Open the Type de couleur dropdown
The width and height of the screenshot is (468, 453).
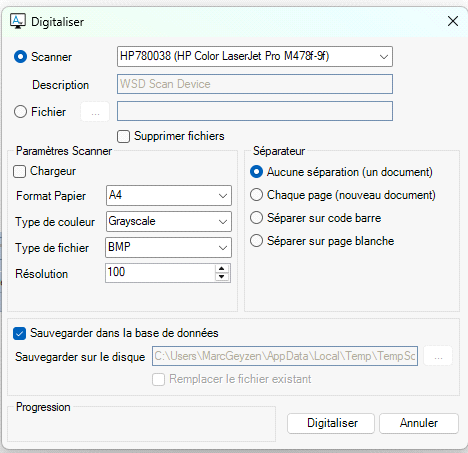point(169,221)
